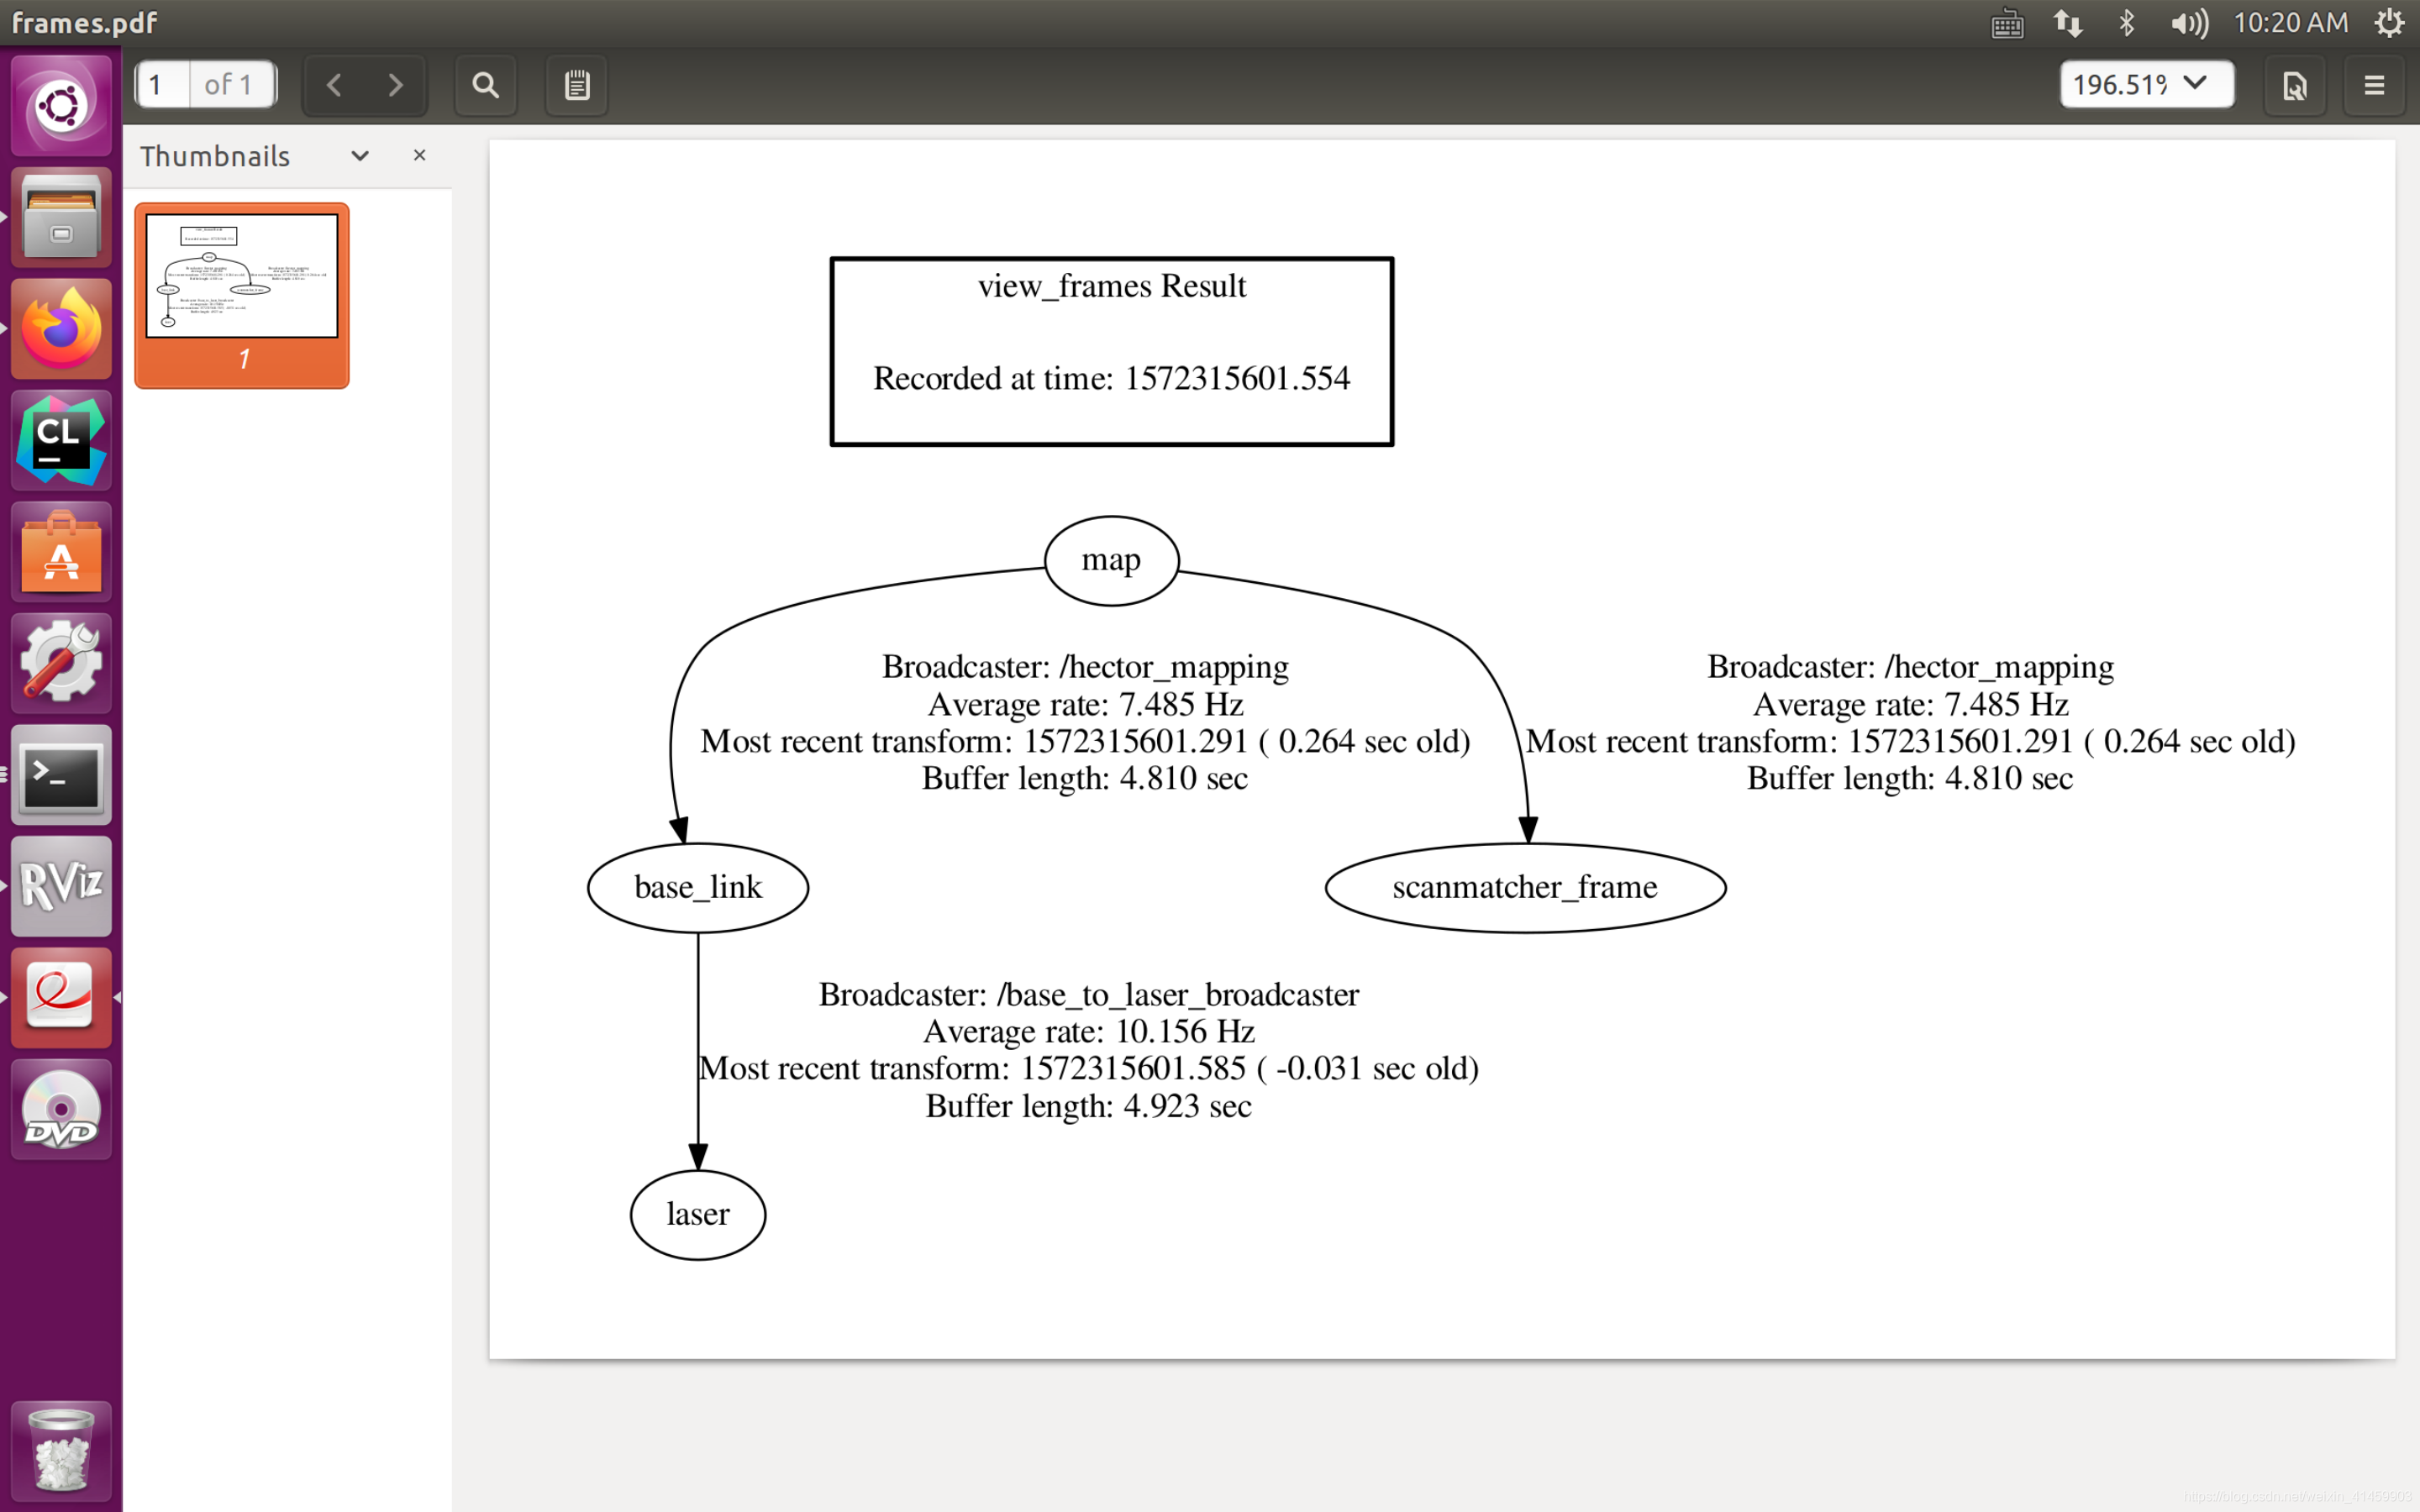Viewport: 2420px width, 1512px height.
Task: Open Terminal from the dock
Action: [x=61, y=775]
